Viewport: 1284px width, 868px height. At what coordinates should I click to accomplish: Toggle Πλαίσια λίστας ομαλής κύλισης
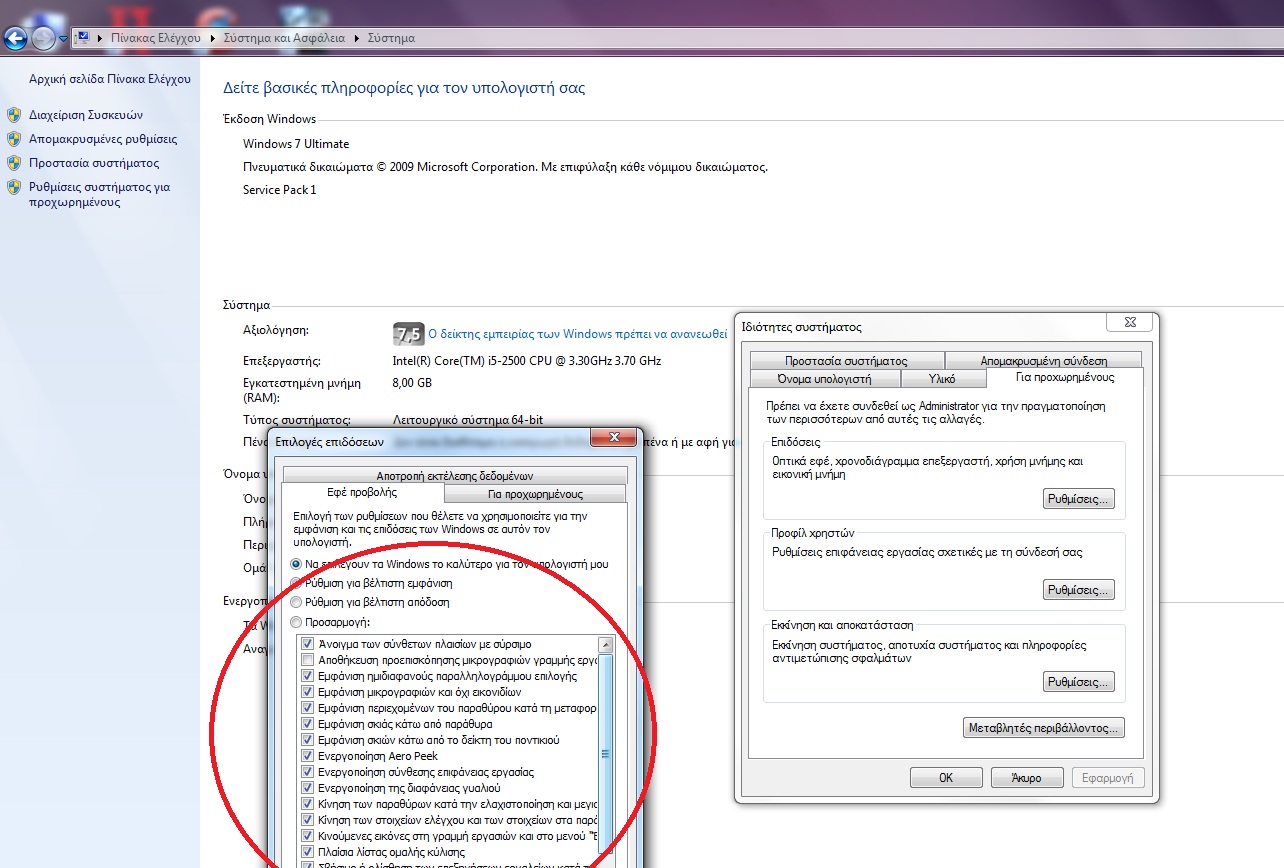pyautogui.click(x=307, y=852)
